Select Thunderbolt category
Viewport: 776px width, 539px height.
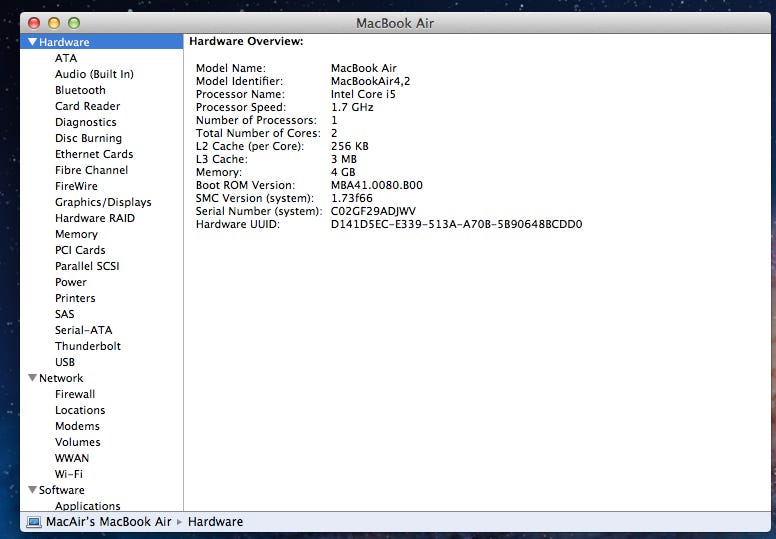88,346
